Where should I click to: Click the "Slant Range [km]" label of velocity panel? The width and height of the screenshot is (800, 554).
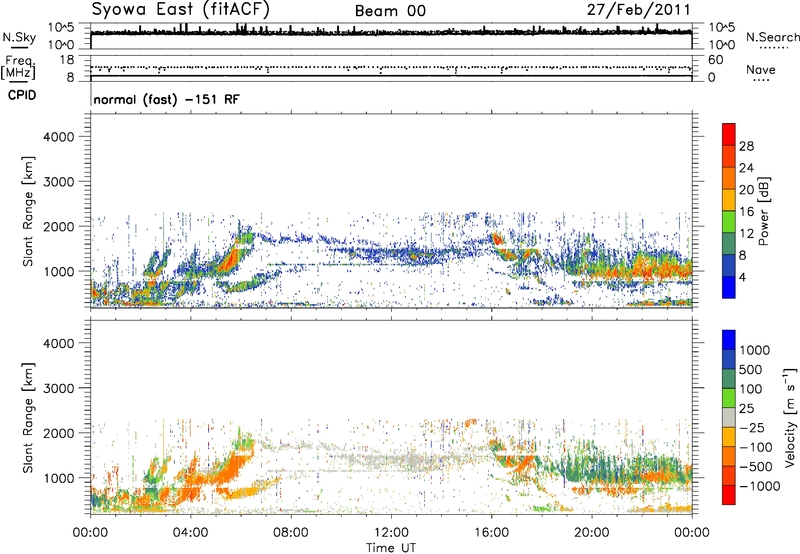pyautogui.click(x=28, y=417)
